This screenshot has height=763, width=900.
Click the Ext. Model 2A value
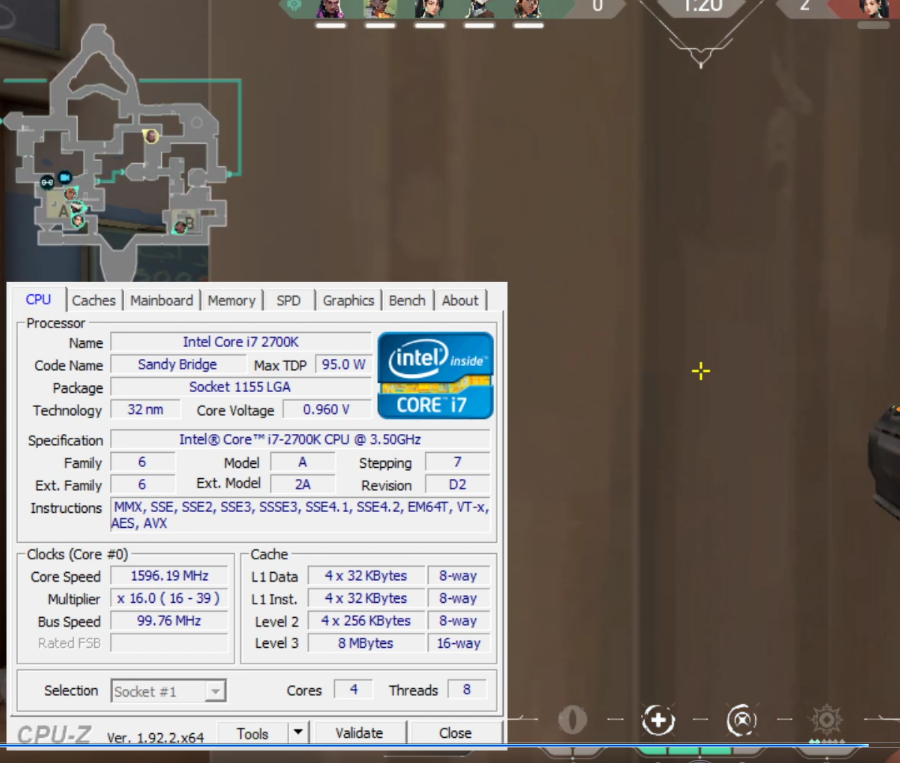[302, 485]
